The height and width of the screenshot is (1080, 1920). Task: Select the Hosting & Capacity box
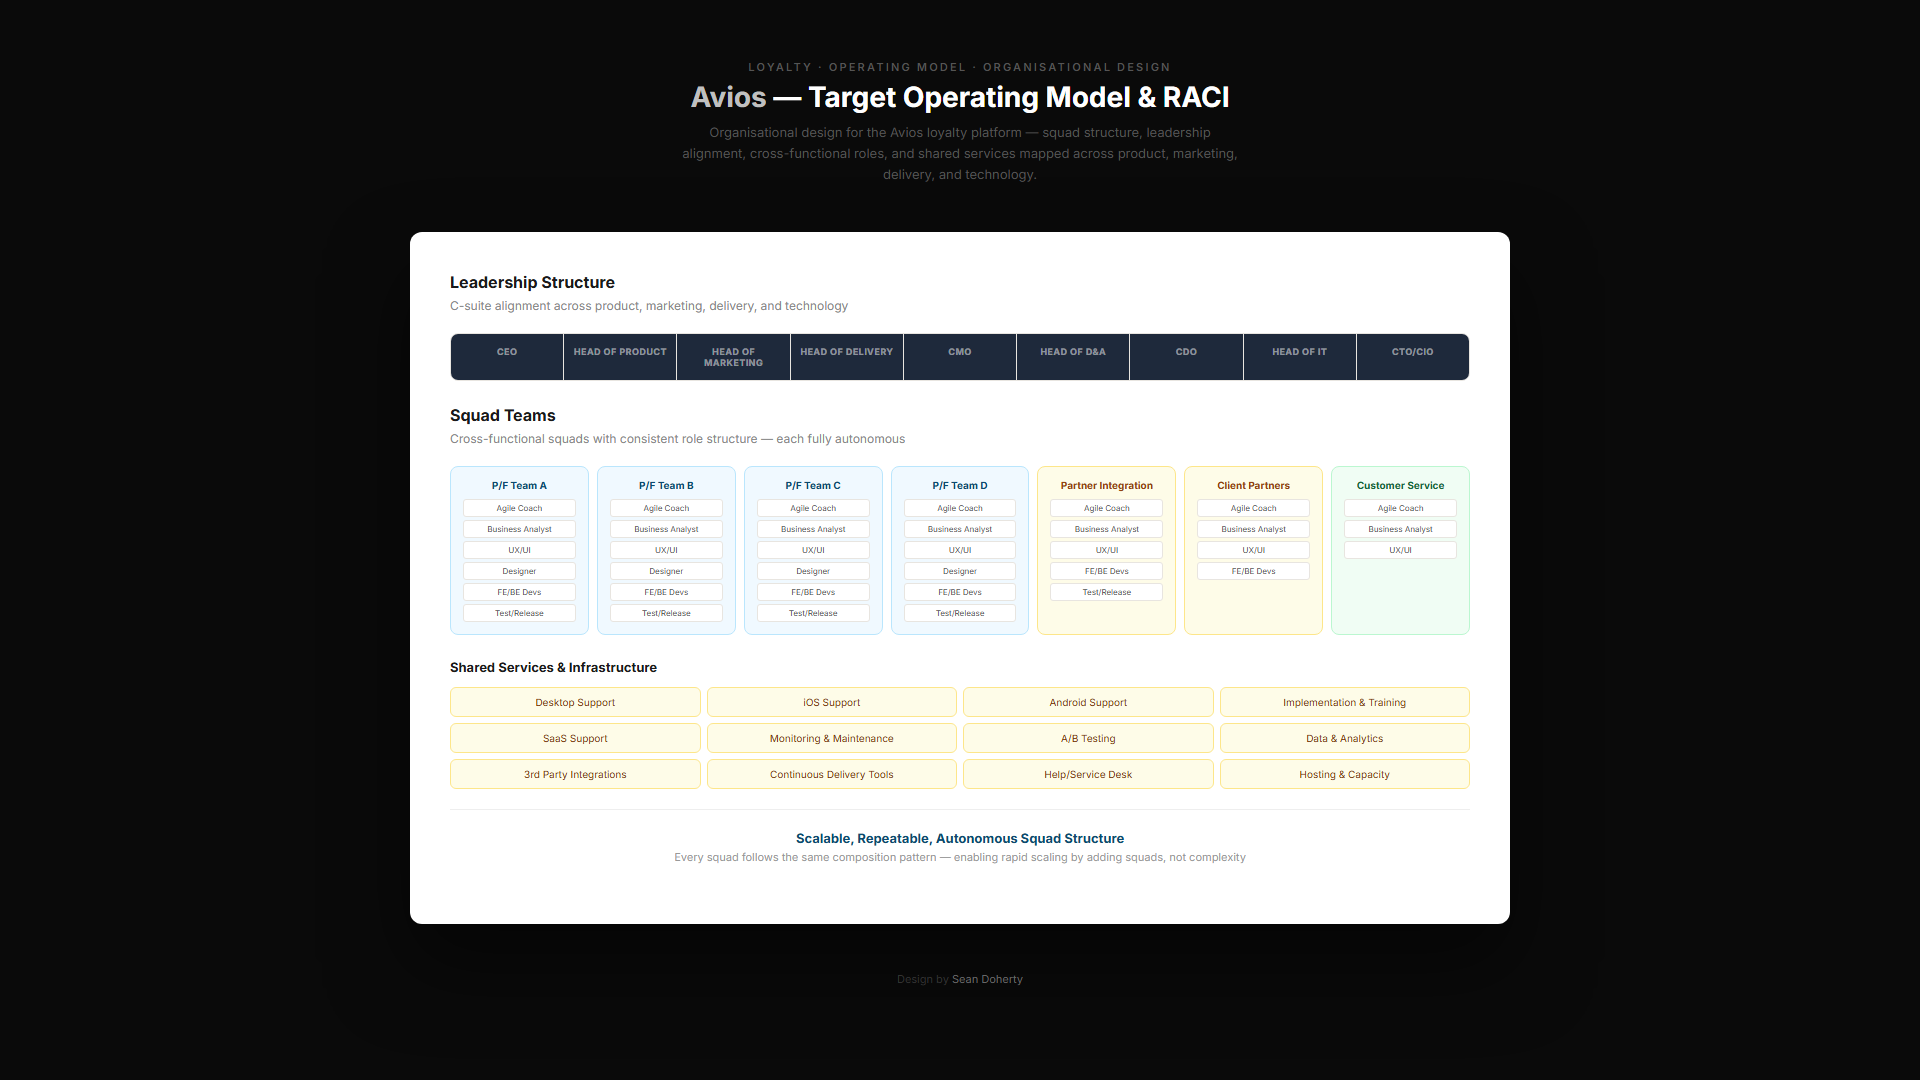click(1344, 774)
